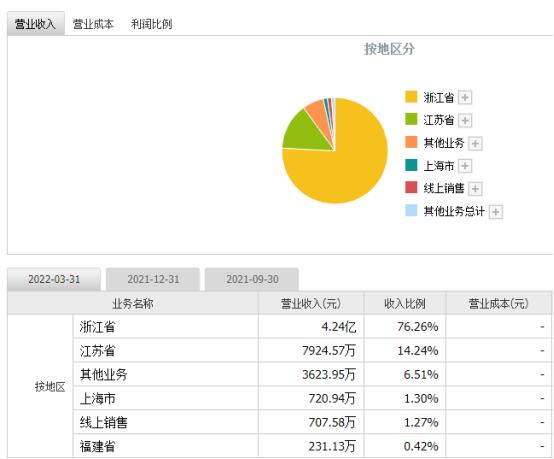The height and width of the screenshot is (459, 554).
Task: Click the green 江苏省 legend swatch
Action: pos(411,119)
